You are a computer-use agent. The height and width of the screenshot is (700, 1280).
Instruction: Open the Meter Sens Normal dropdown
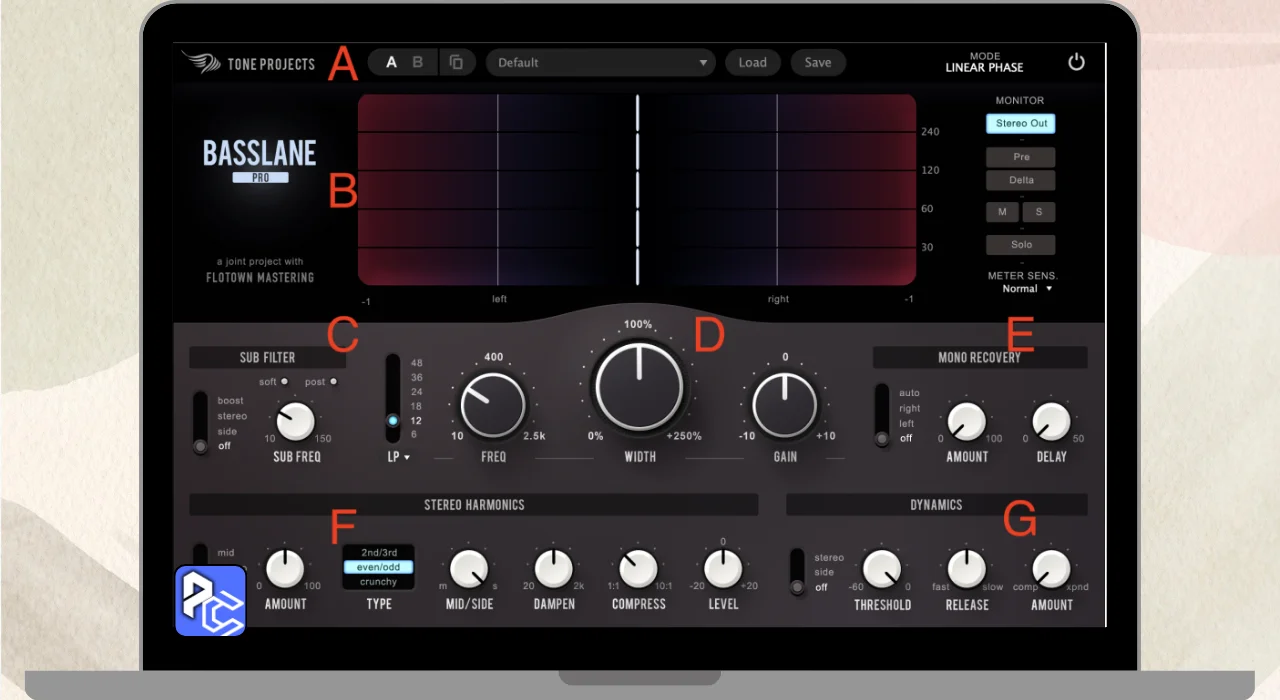click(x=1027, y=288)
